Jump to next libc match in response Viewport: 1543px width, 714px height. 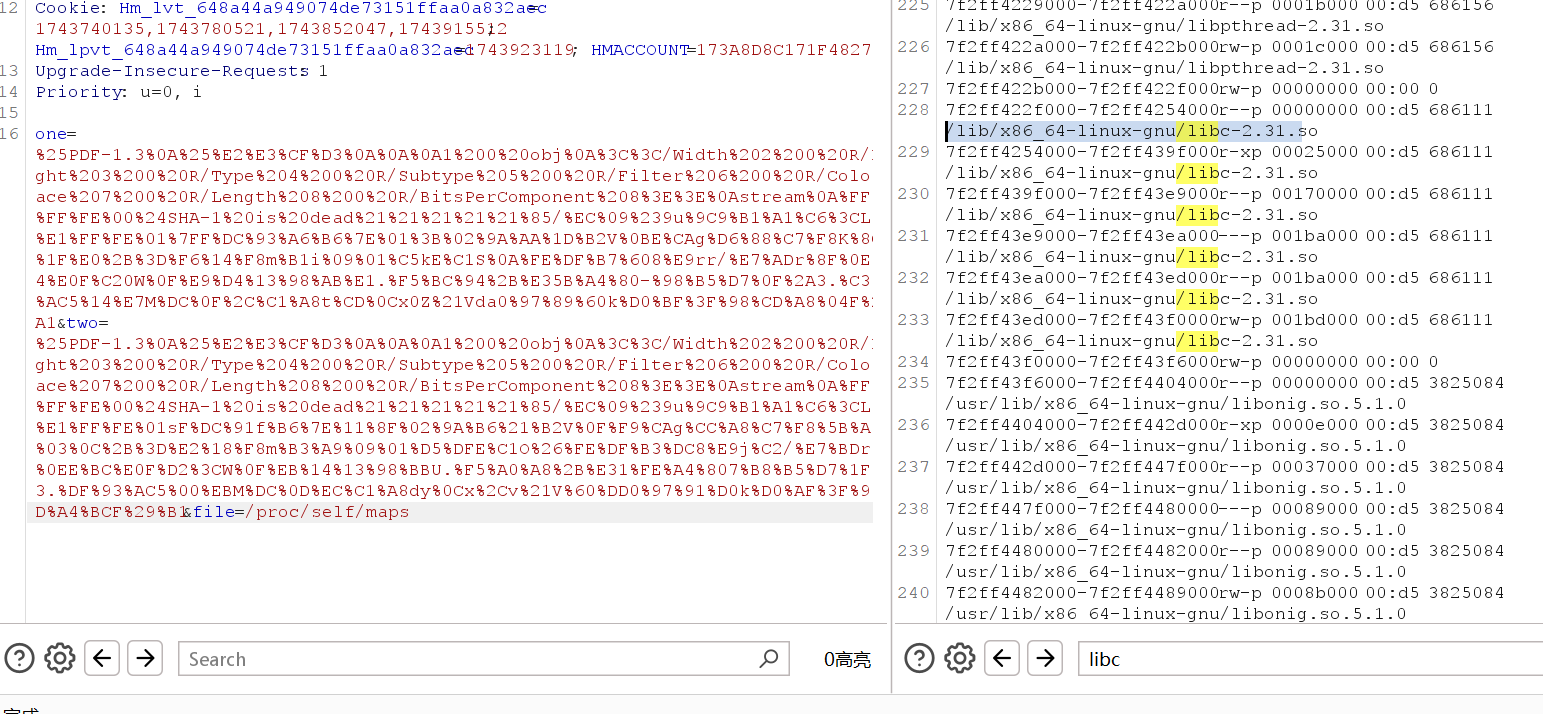[x=1045, y=658]
